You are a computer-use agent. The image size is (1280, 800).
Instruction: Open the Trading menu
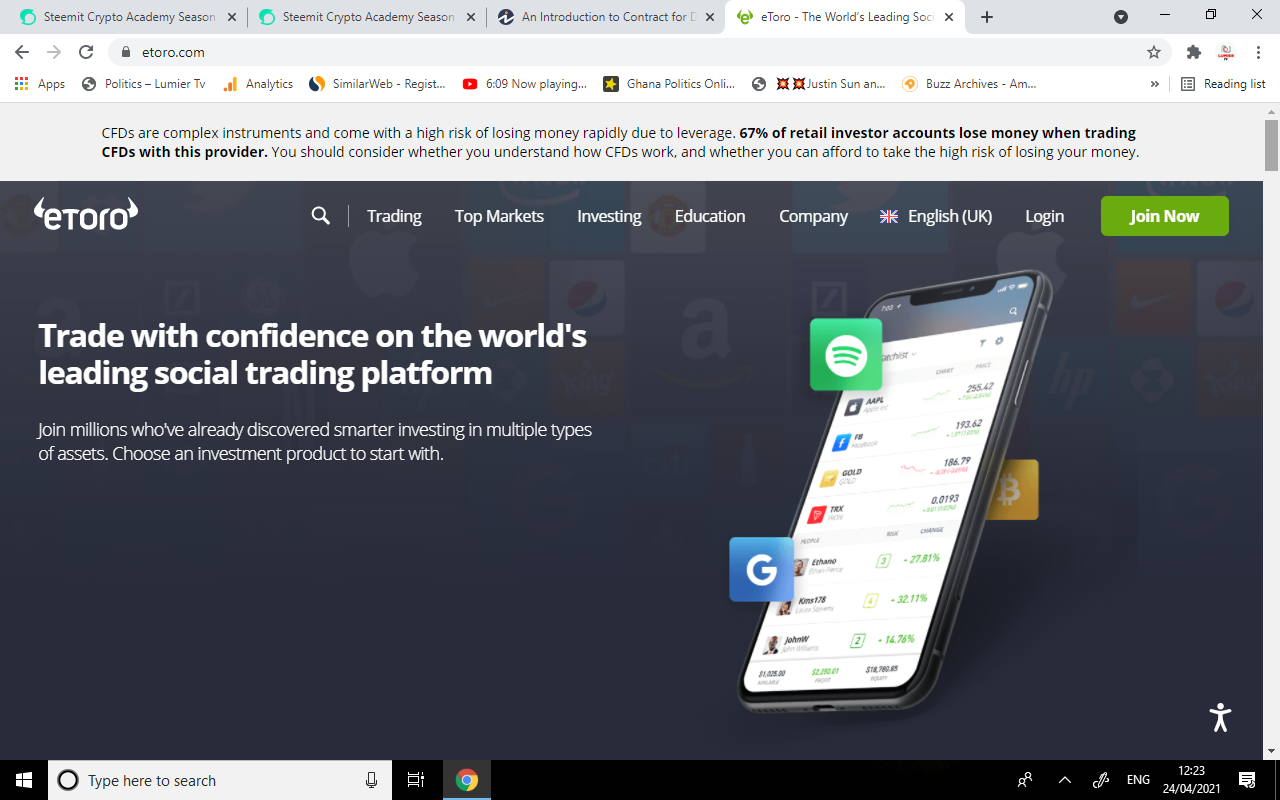[x=394, y=216]
